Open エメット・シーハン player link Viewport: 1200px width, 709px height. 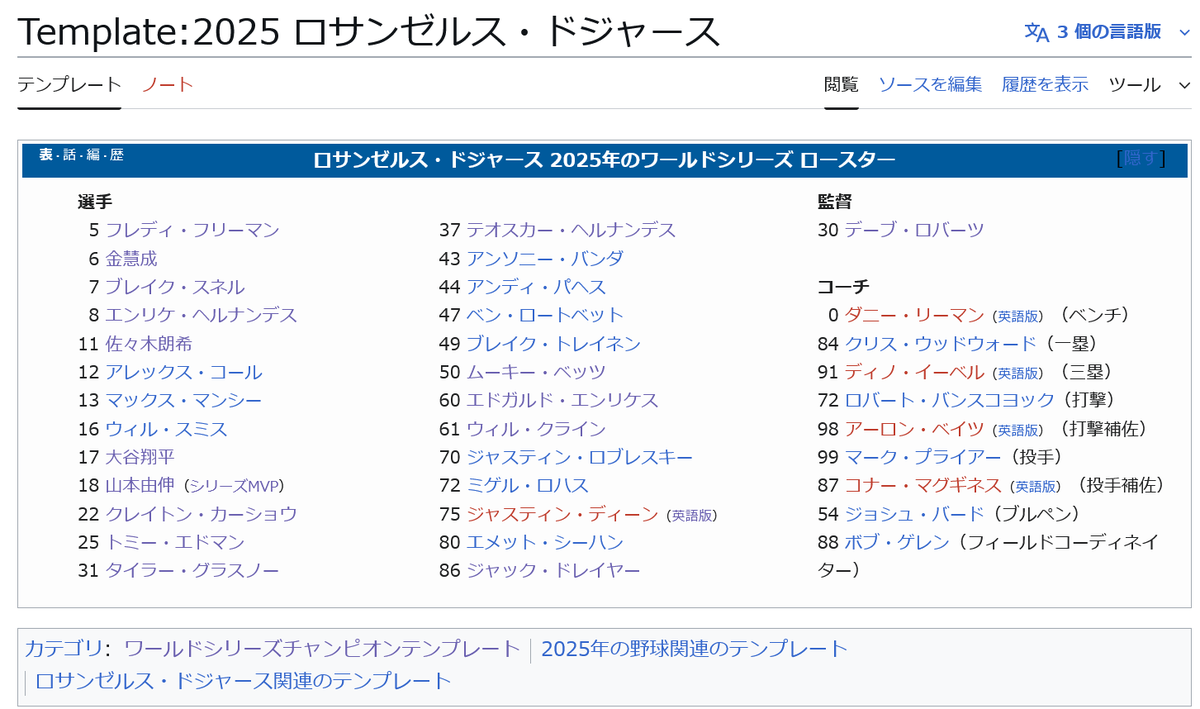545,542
